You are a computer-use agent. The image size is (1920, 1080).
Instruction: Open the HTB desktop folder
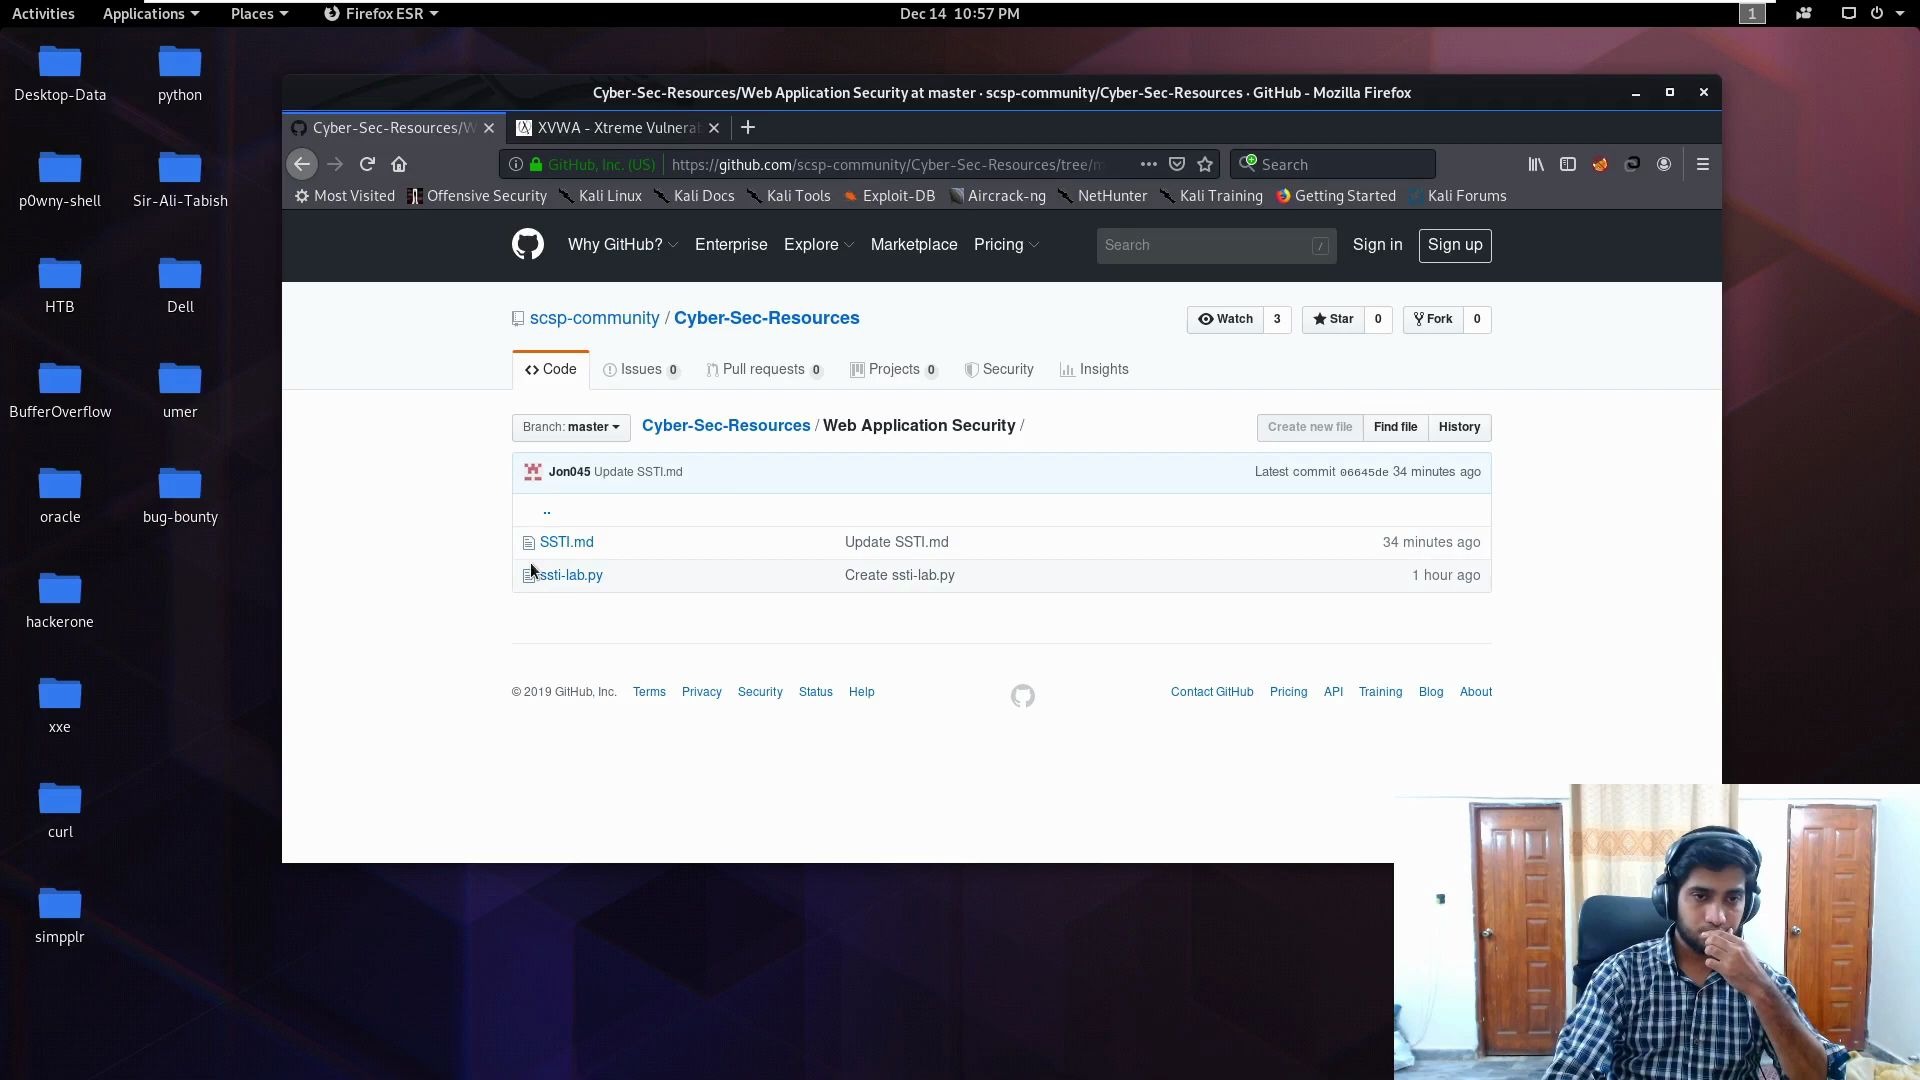pyautogui.click(x=60, y=285)
